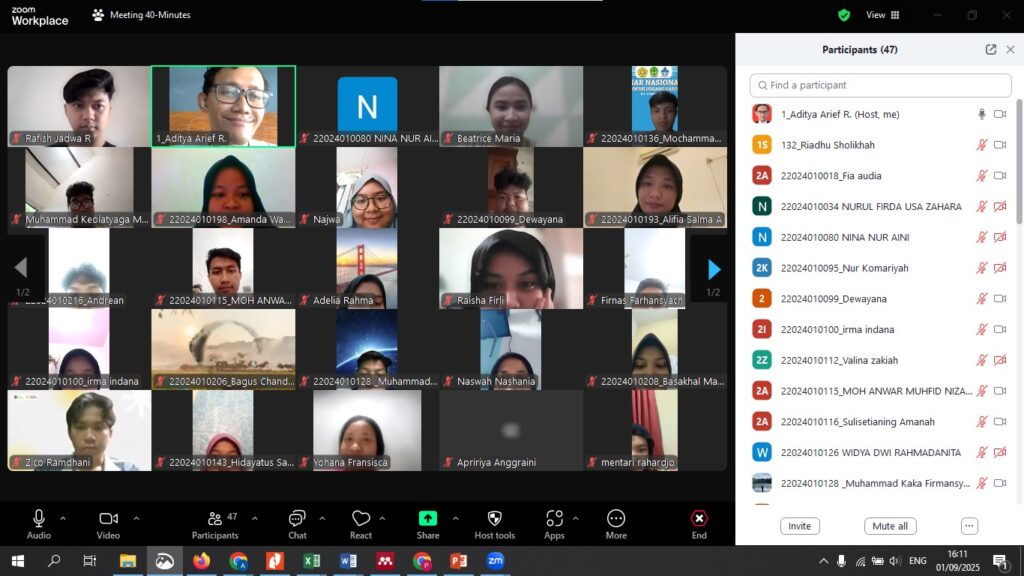Open Windows Start menu

pyautogui.click(x=18, y=561)
